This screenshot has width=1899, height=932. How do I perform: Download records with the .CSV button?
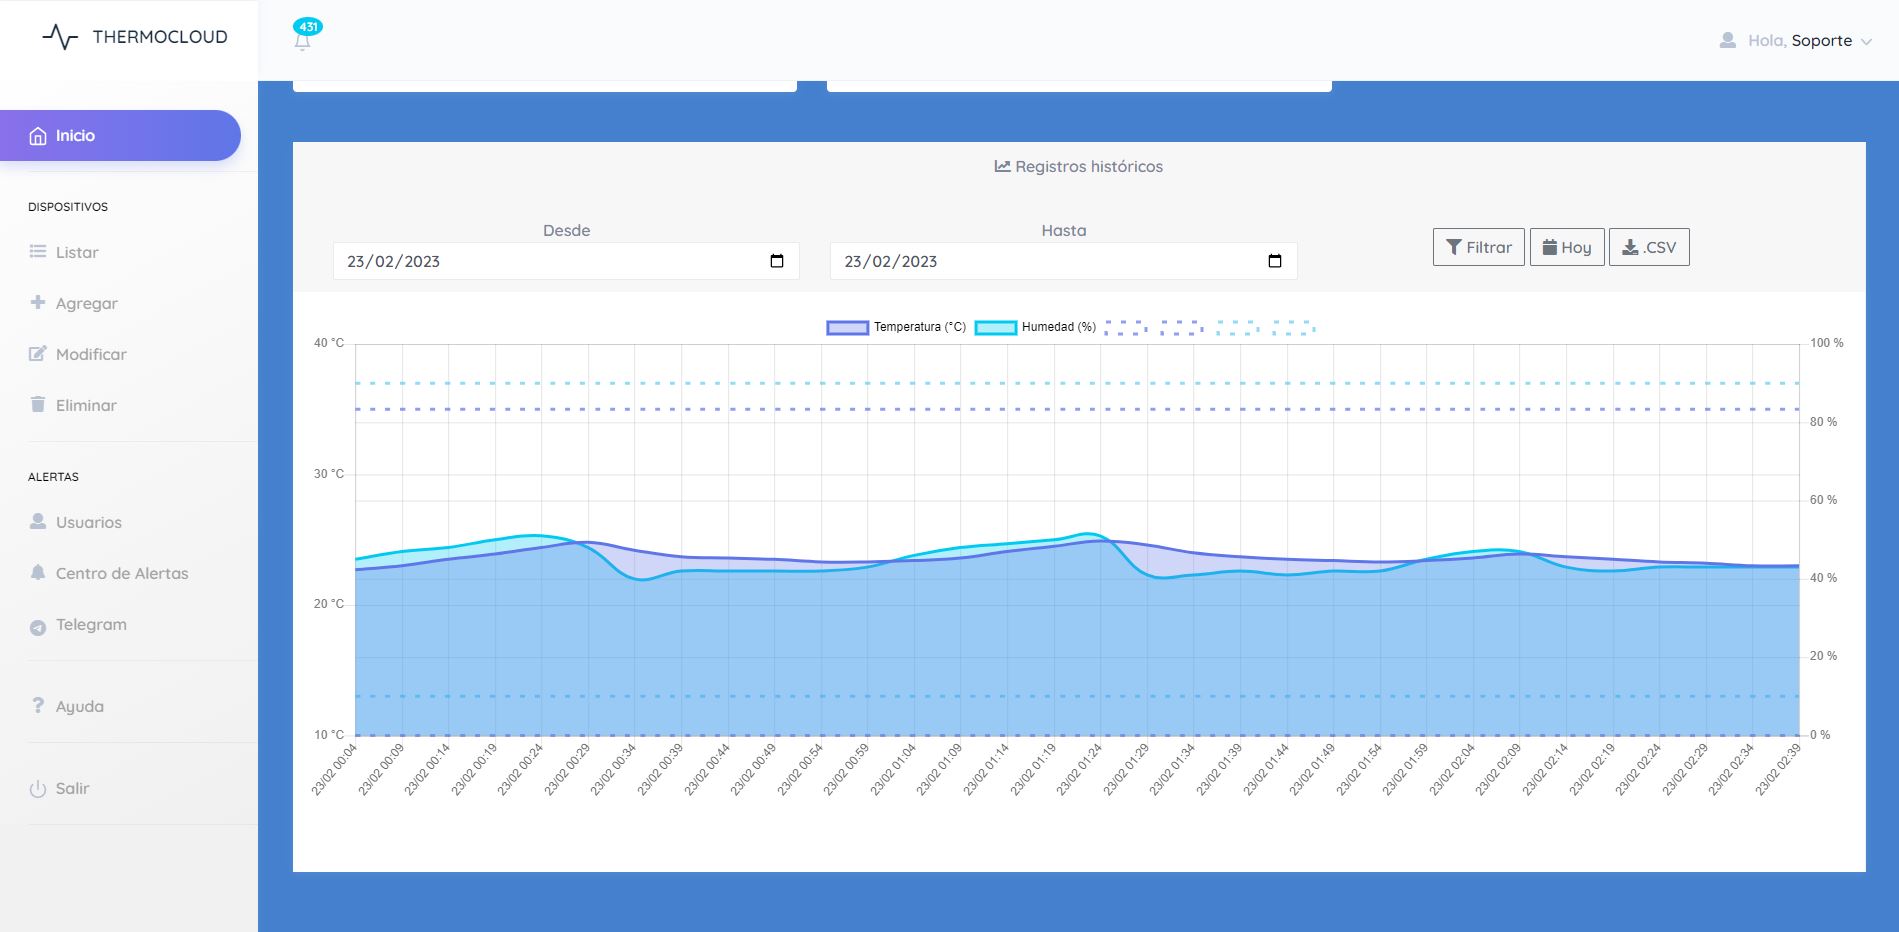[x=1648, y=247]
